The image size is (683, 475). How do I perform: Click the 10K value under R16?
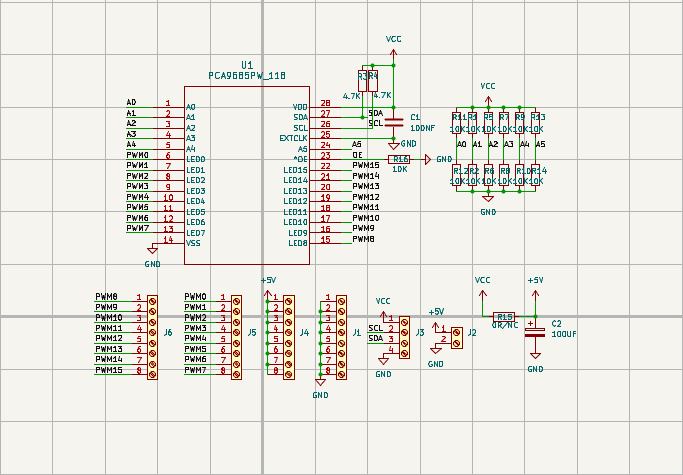coord(399,169)
